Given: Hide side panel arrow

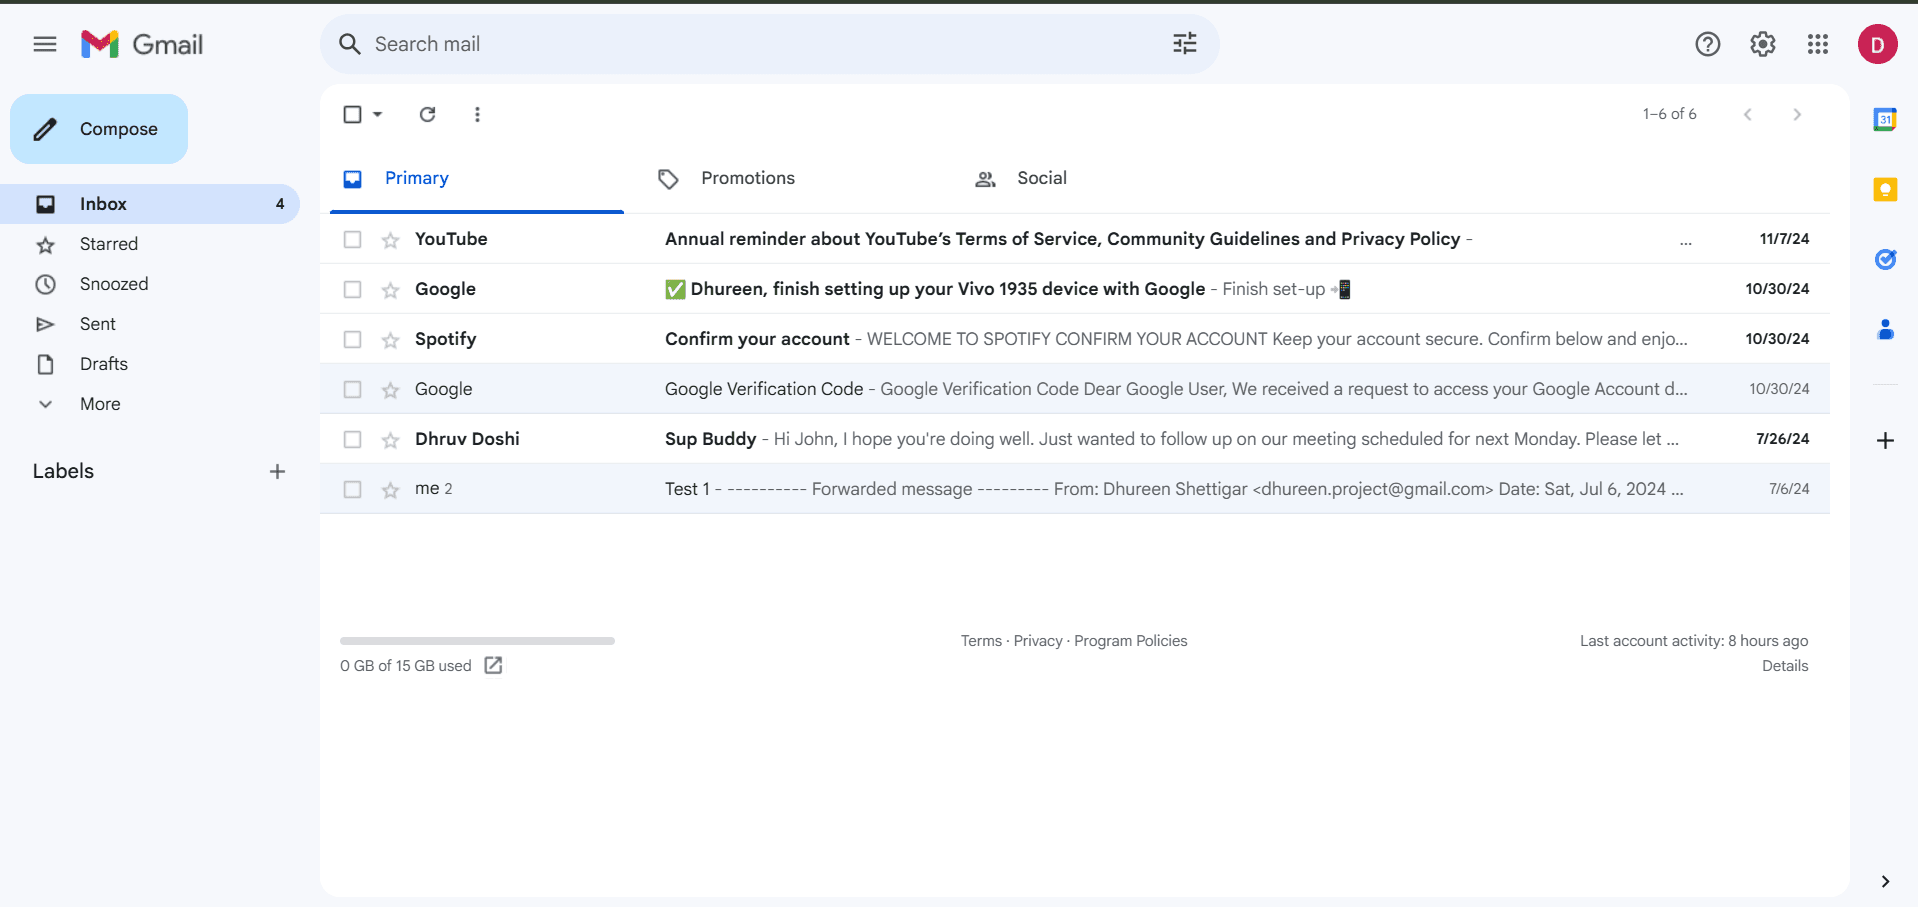Looking at the screenshot, I should click(x=1885, y=881).
